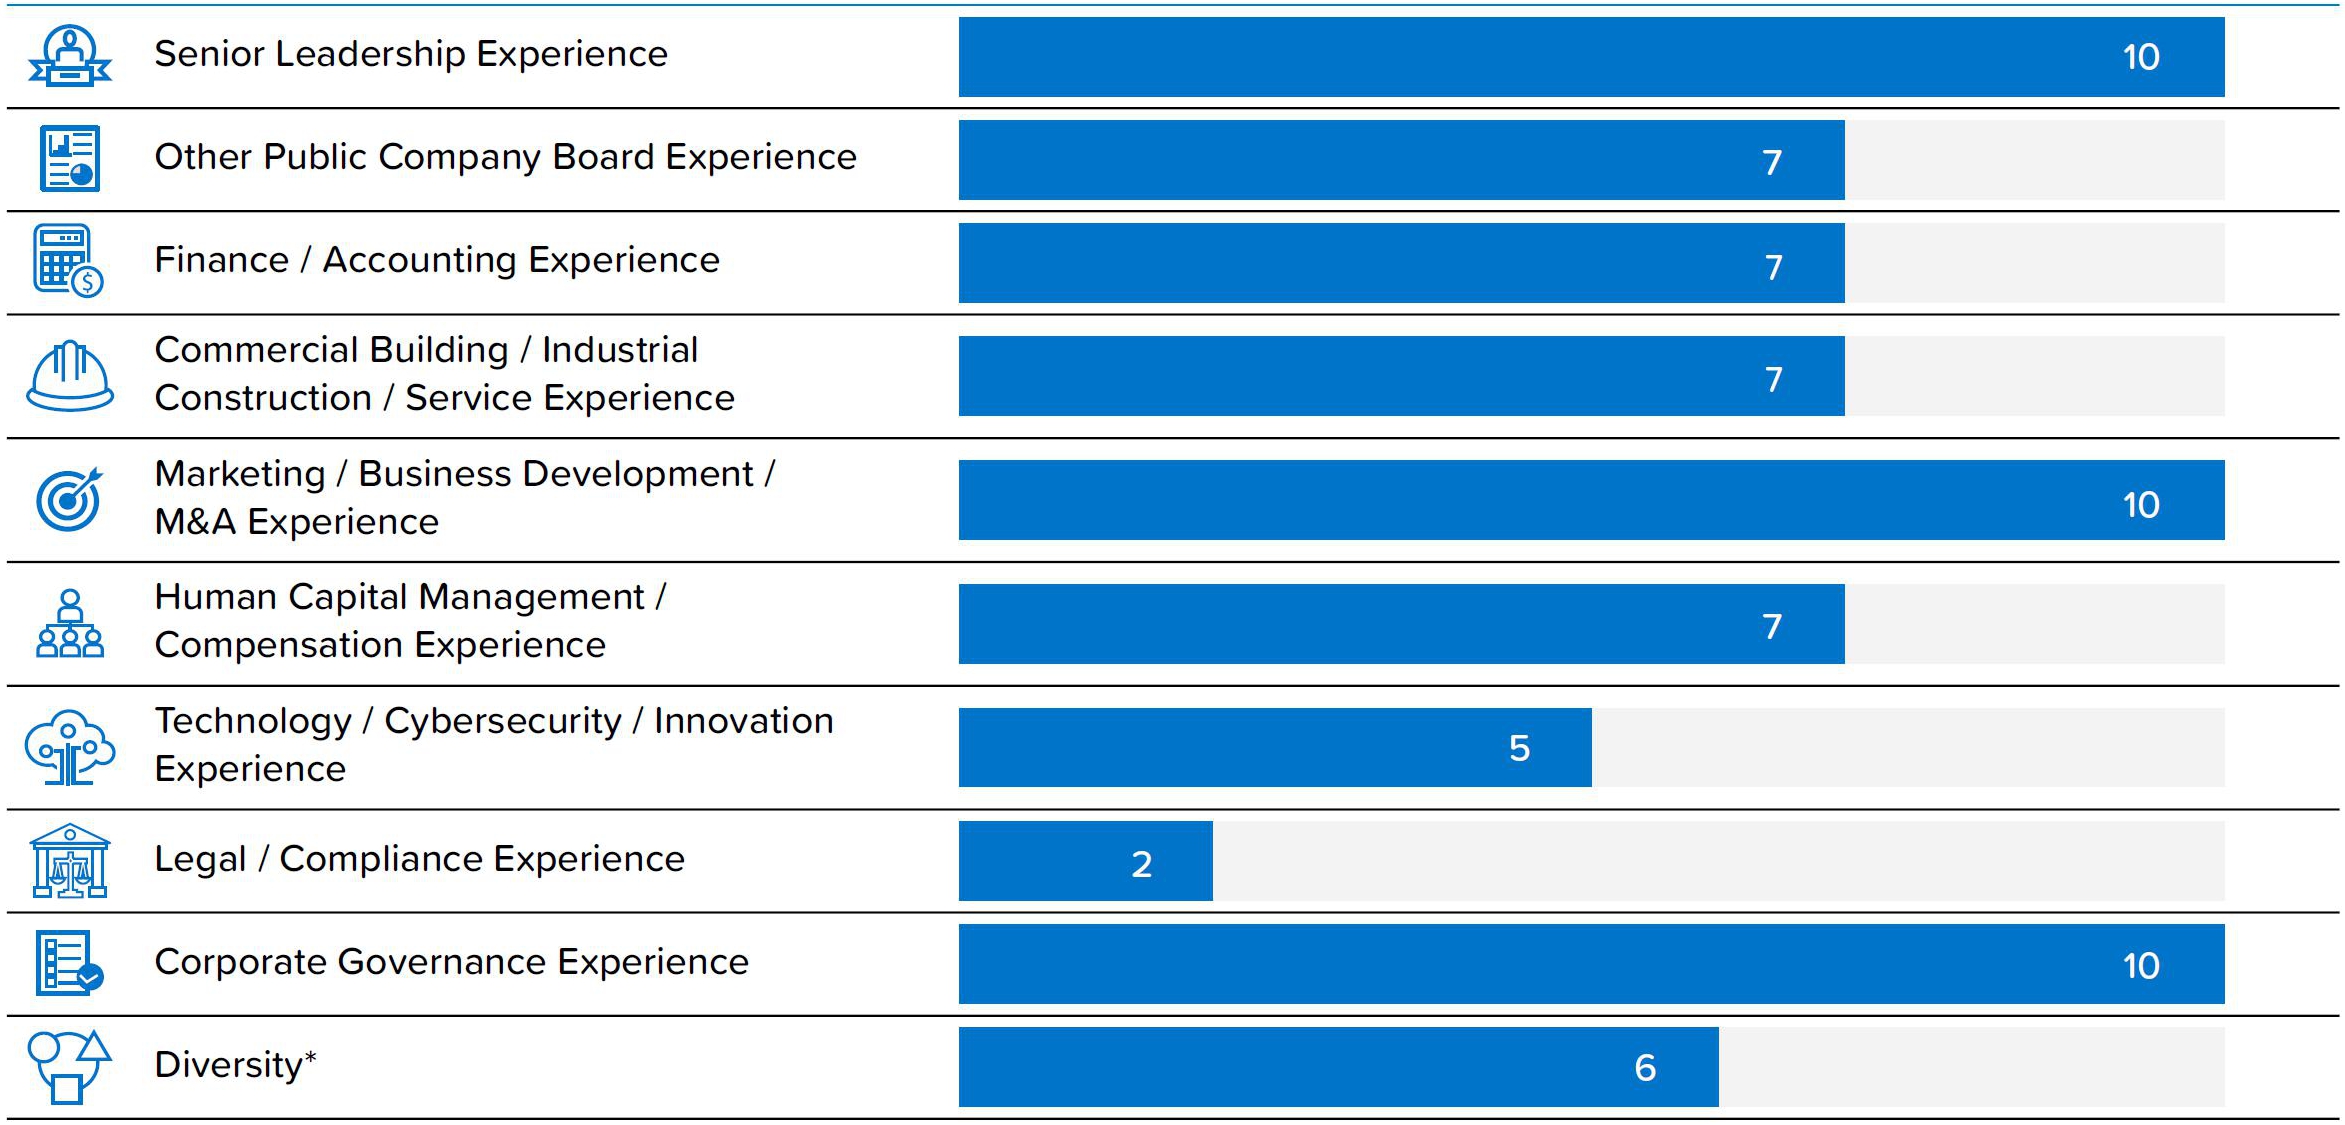2345x1125 pixels.
Task: Click the Diversity* label text
Action: click(235, 1065)
